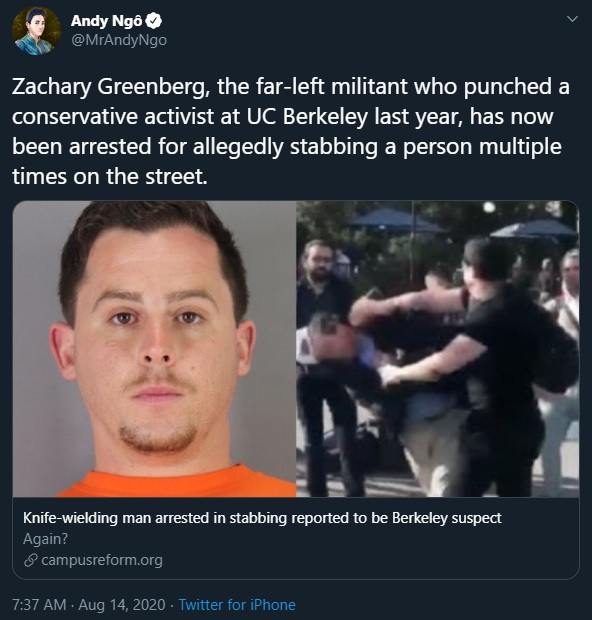The height and width of the screenshot is (620, 592).
Task: Click the 'Again?' card description
Action: [45, 539]
